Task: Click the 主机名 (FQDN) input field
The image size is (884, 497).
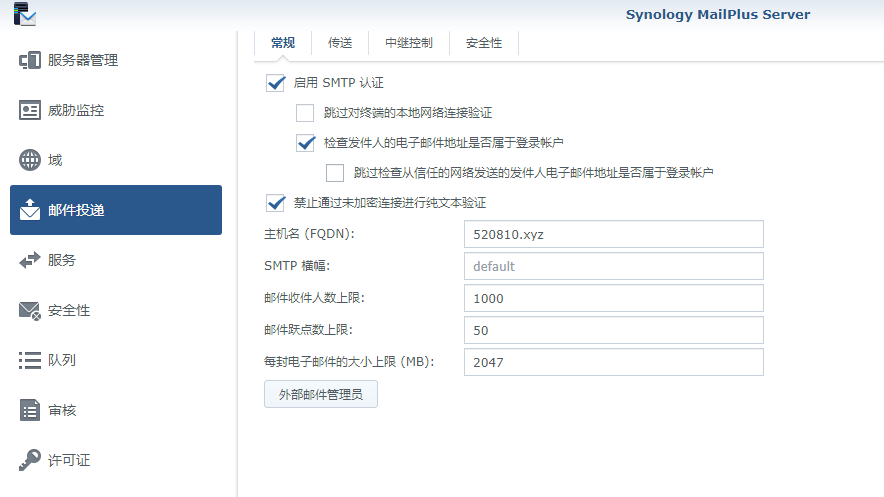Action: pyautogui.click(x=613, y=234)
